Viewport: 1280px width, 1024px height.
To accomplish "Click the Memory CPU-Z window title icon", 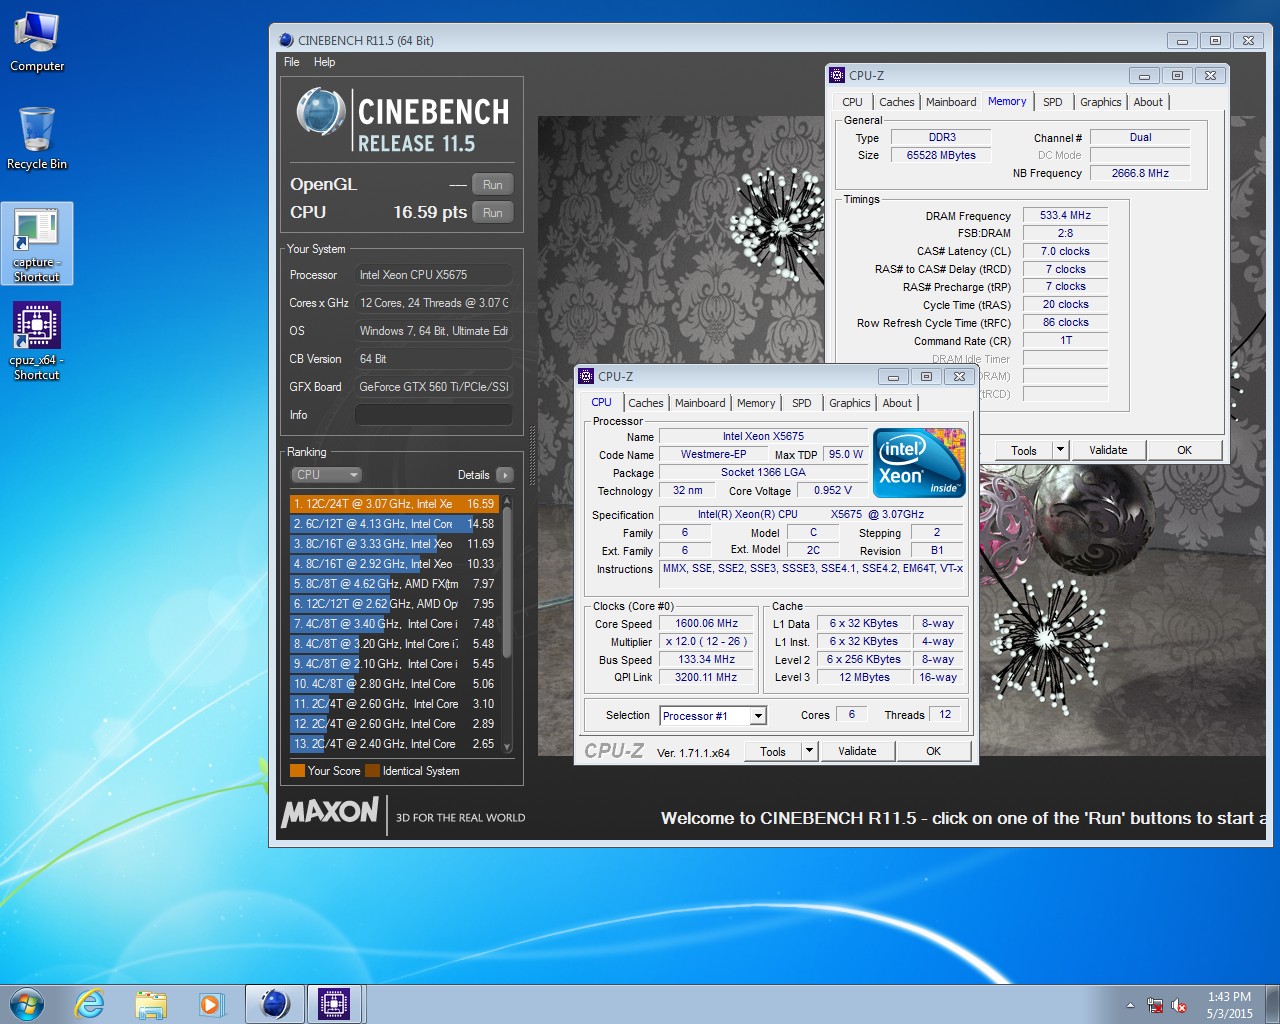I will 838,75.
